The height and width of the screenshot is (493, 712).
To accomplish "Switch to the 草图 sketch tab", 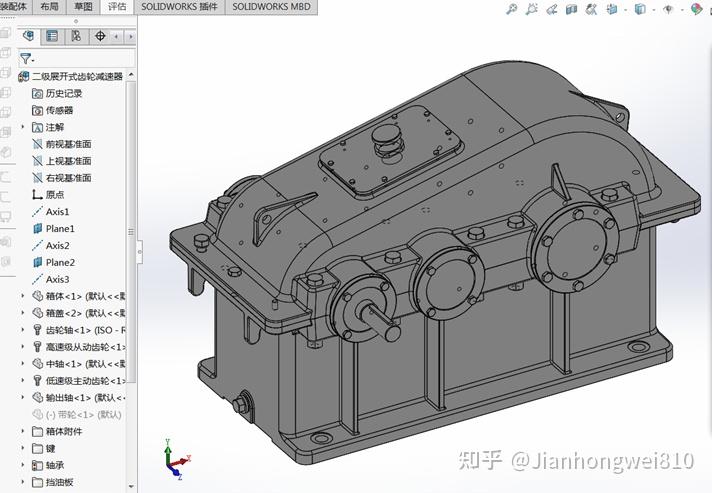I will (83, 6).
